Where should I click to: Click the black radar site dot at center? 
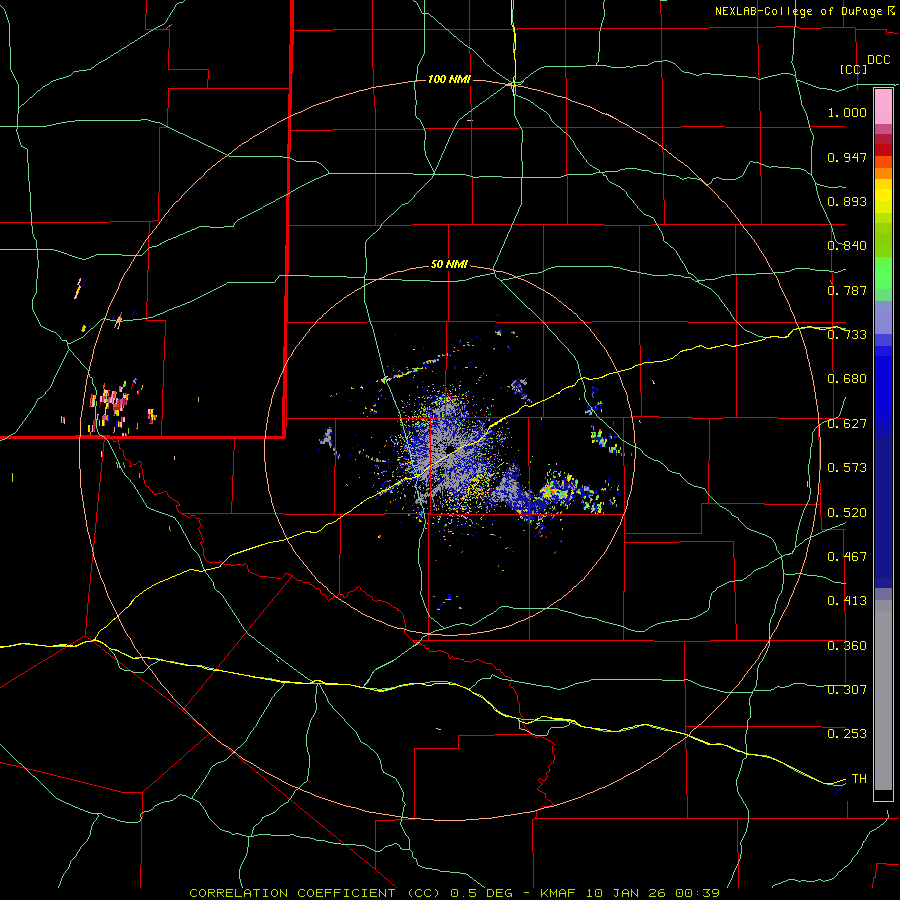tap(450, 448)
